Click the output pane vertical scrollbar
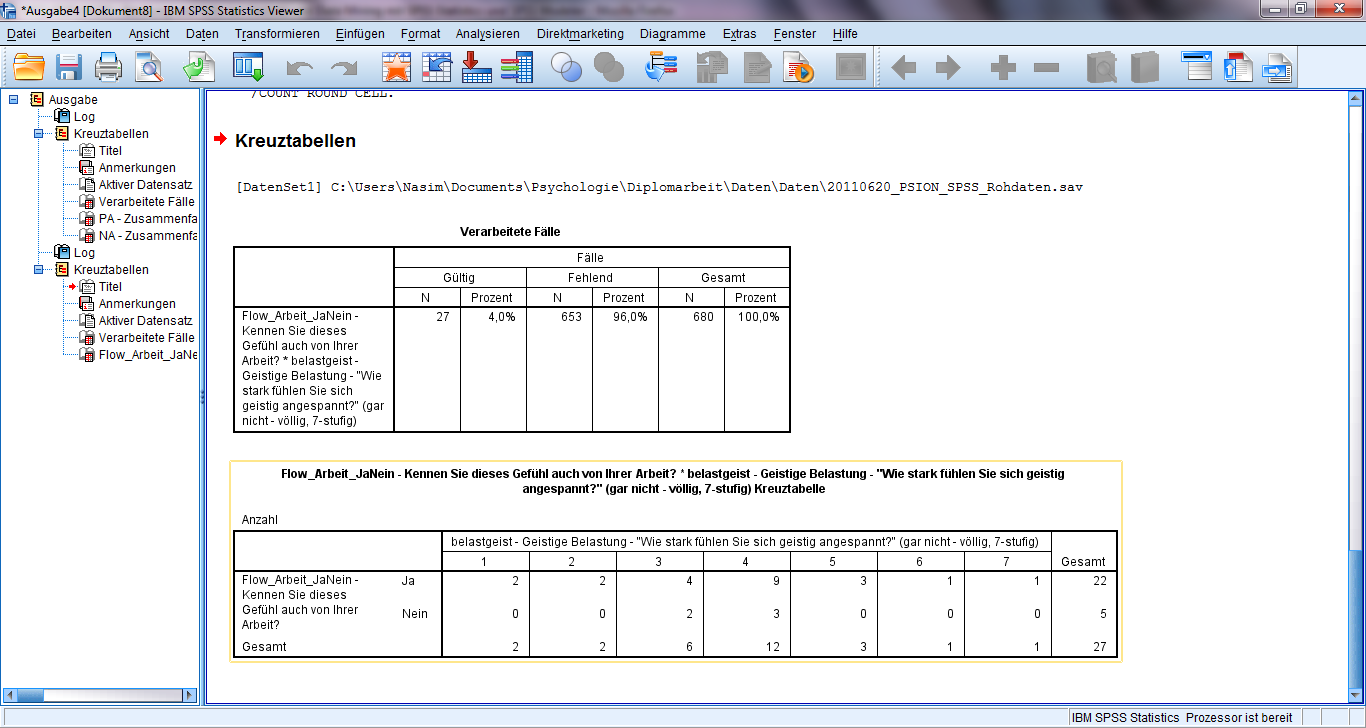The image size is (1366, 728). click(1356, 397)
